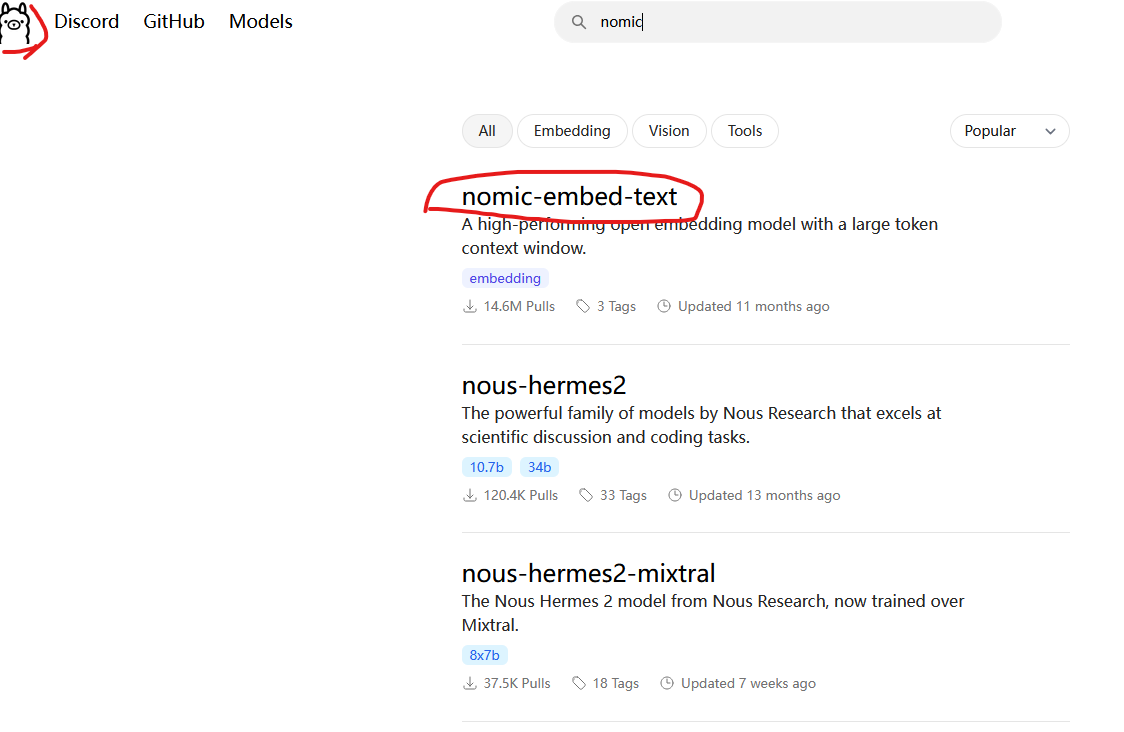Click the Ollama llama logo
Screen dimensions: 1124x732
click(x=20, y=23)
